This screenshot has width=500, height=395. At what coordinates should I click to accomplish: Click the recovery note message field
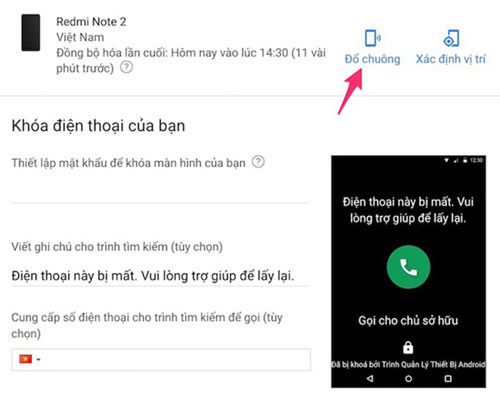click(159, 276)
